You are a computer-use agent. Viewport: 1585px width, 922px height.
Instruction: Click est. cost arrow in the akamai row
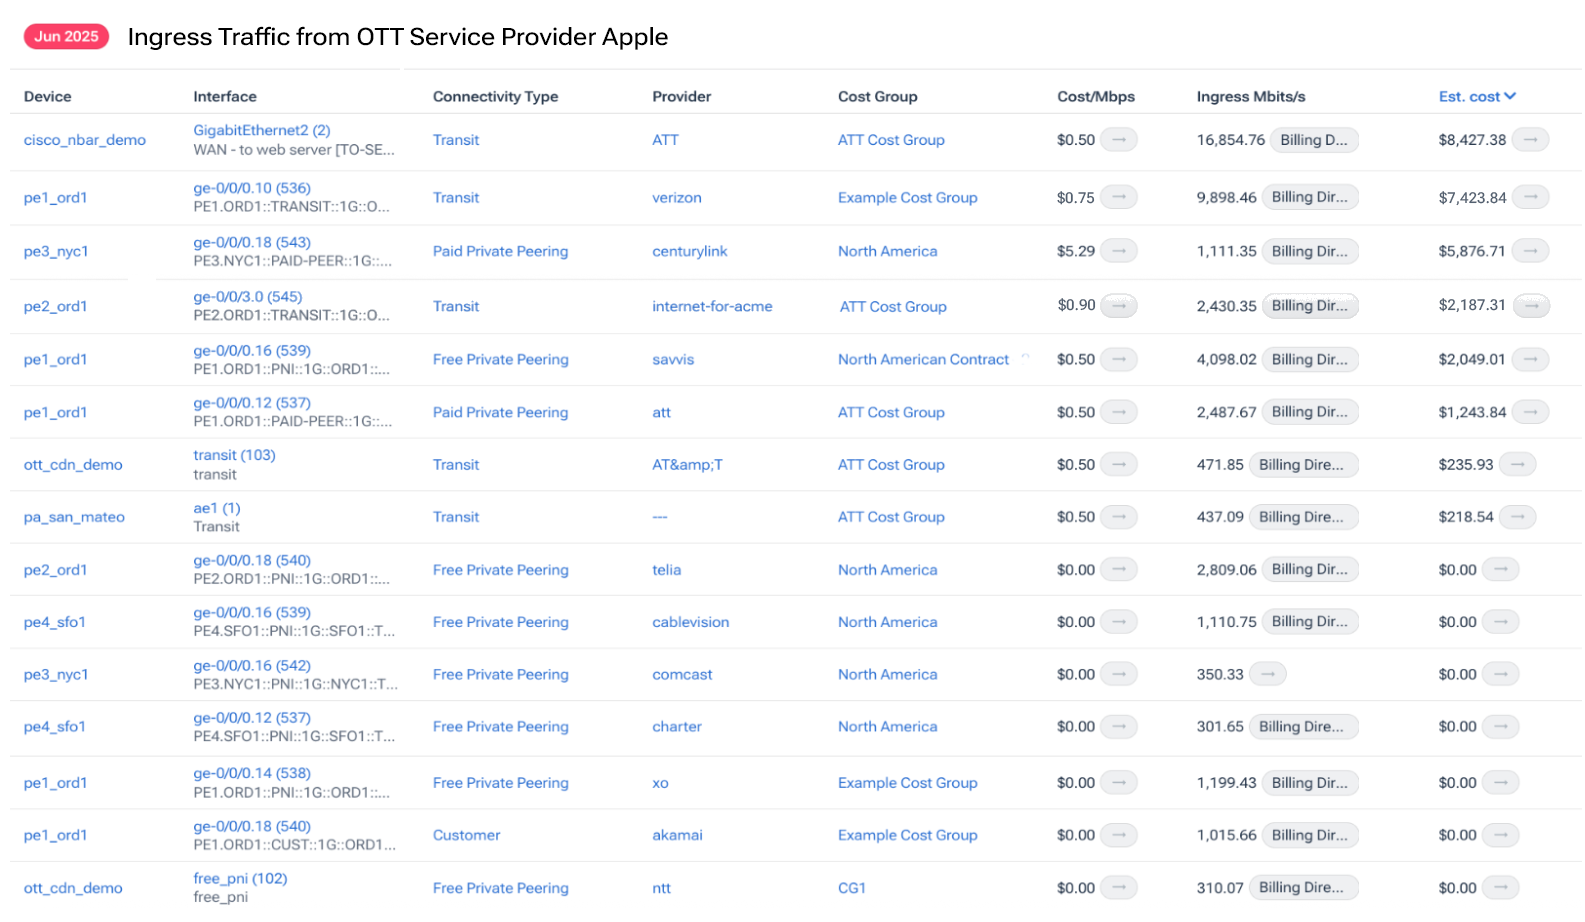1501,835
